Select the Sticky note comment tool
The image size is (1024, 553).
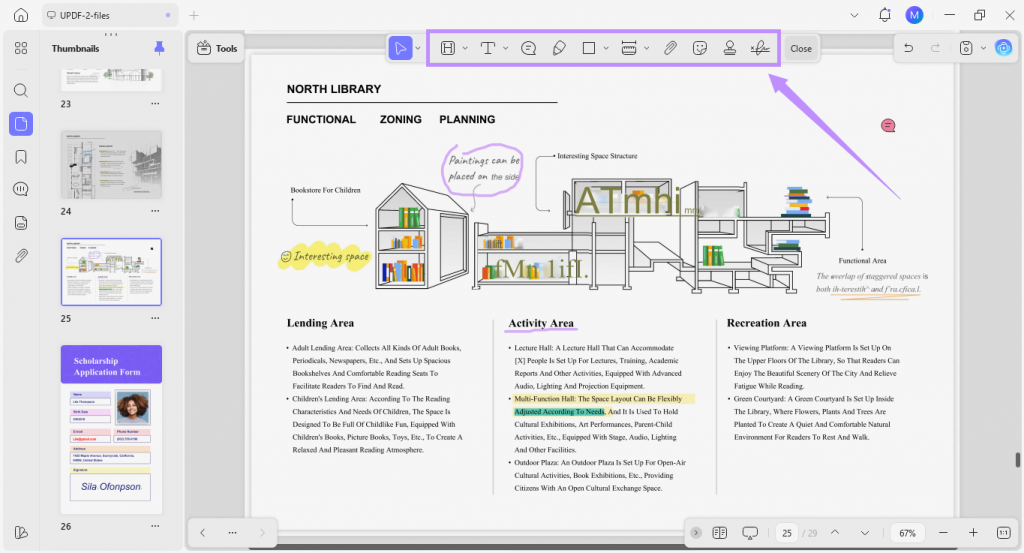[528, 48]
